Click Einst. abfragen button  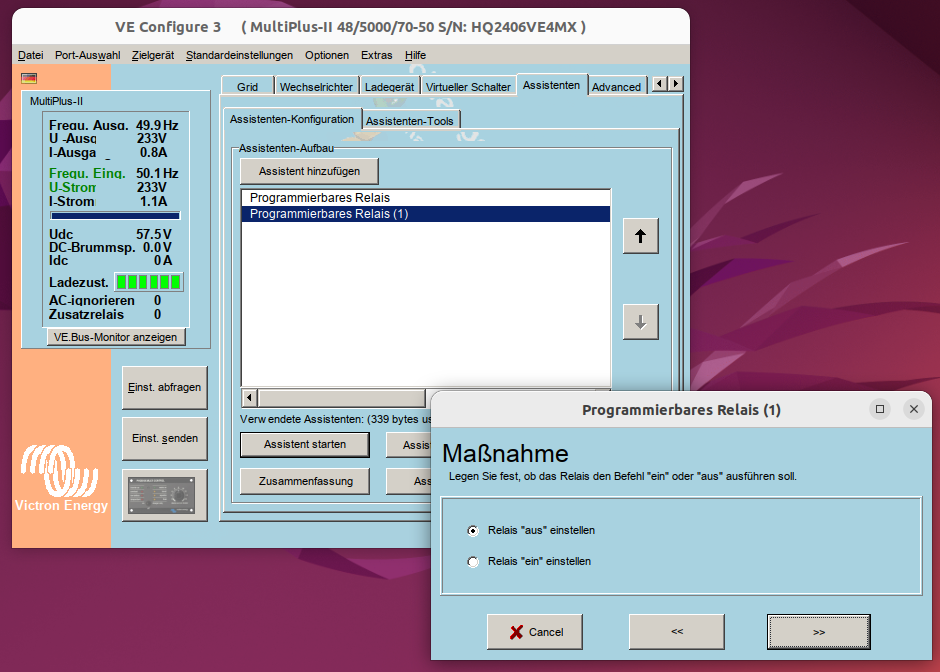(165, 387)
